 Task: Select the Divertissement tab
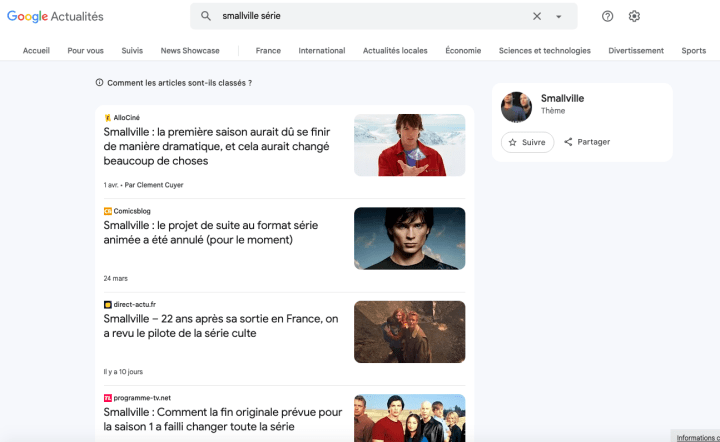coord(636,51)
